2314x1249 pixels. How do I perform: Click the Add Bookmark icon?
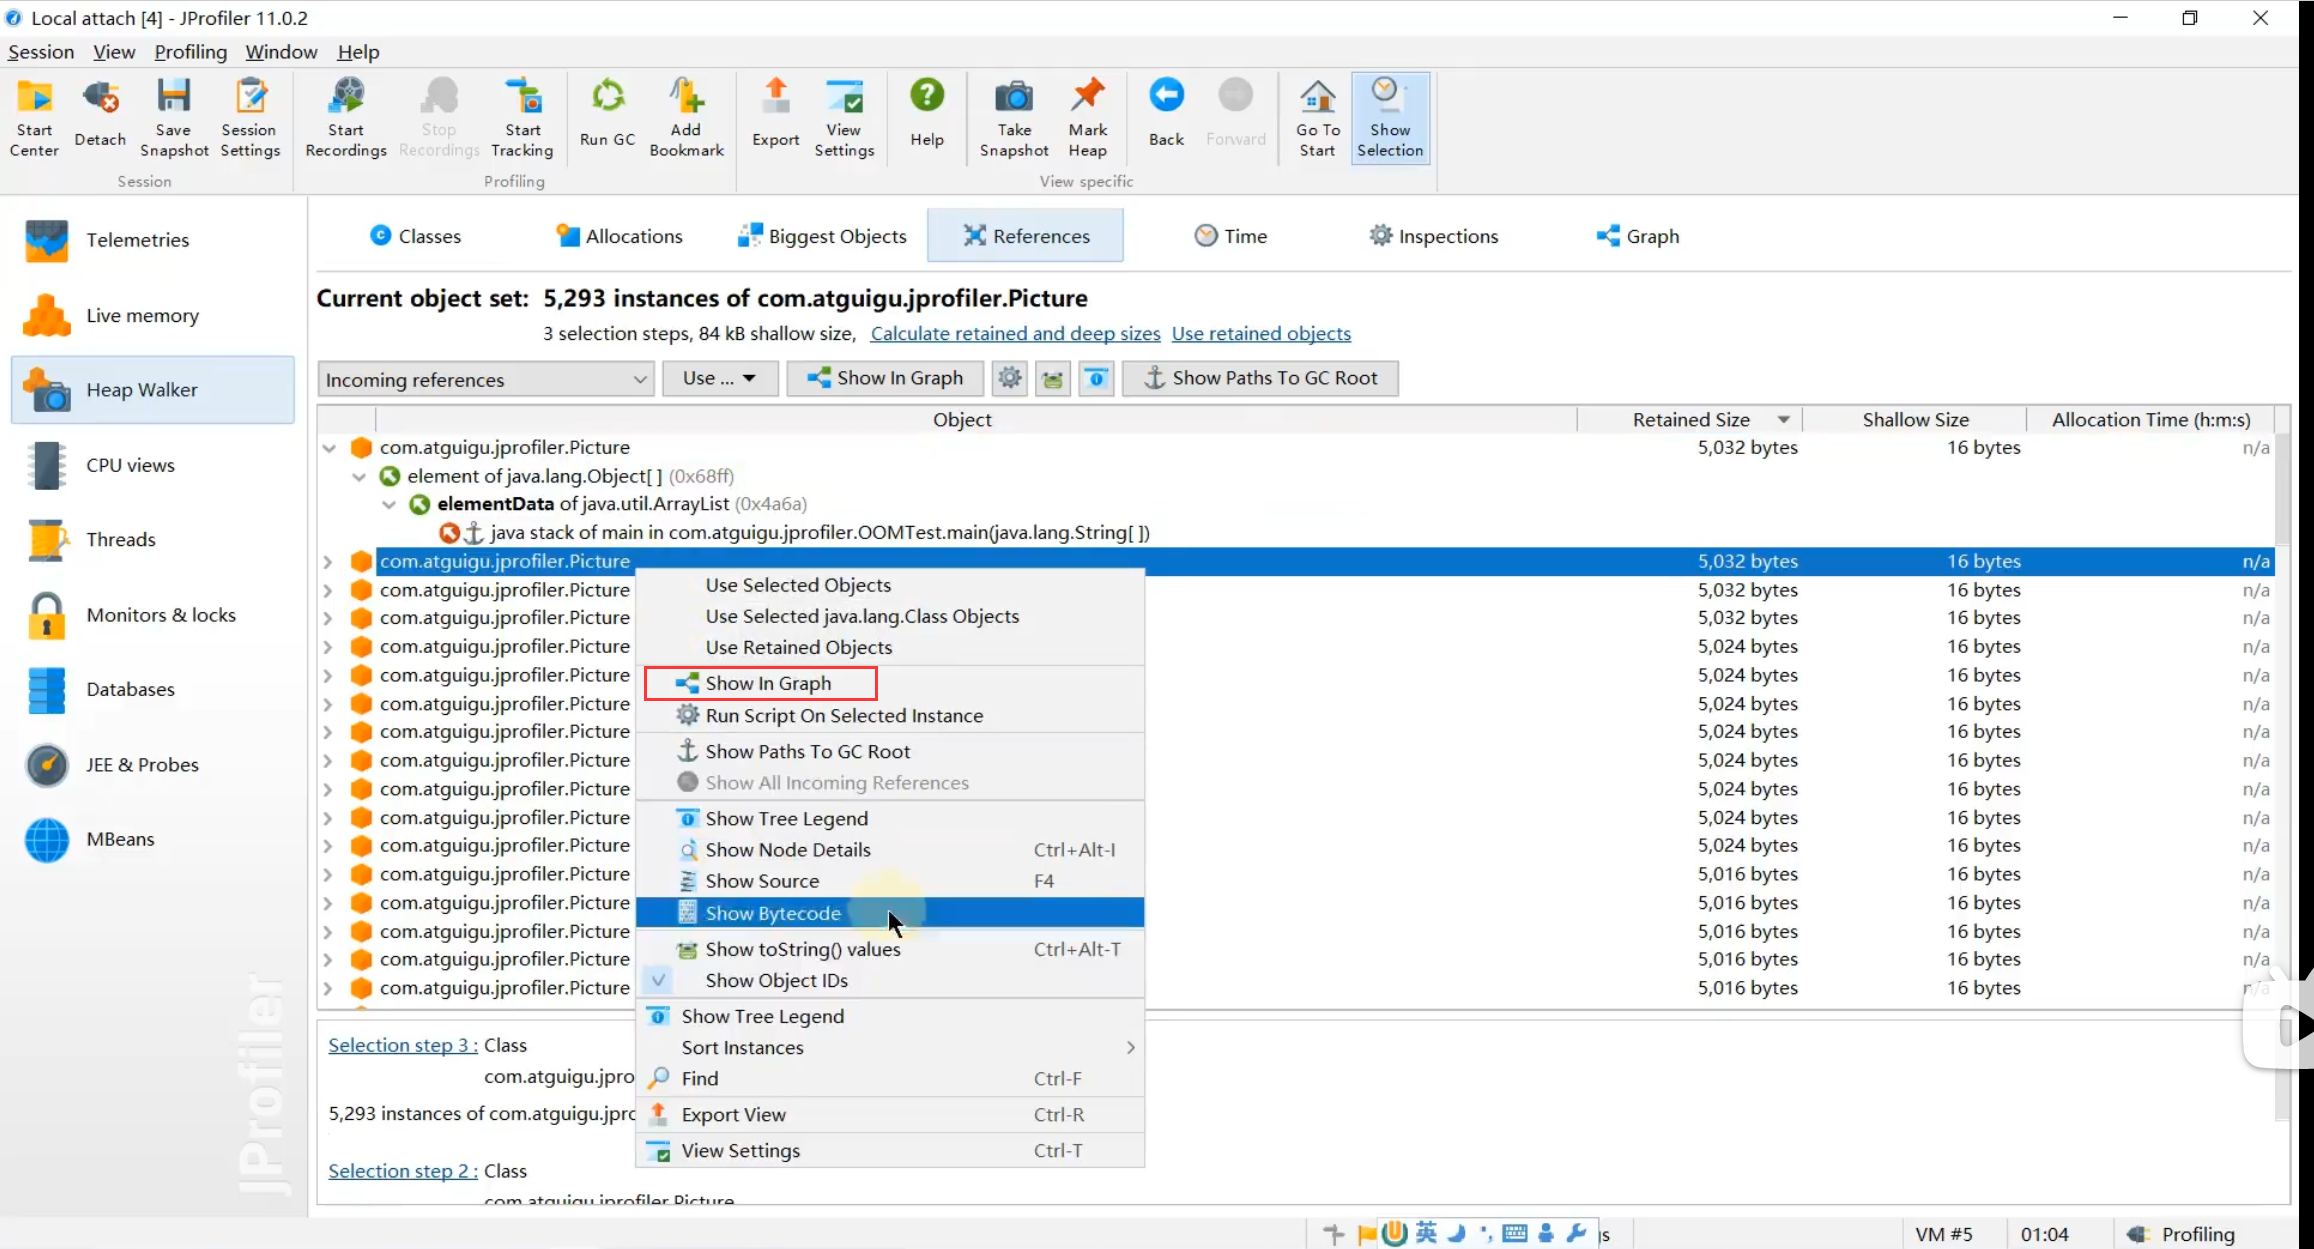point(686,118)
